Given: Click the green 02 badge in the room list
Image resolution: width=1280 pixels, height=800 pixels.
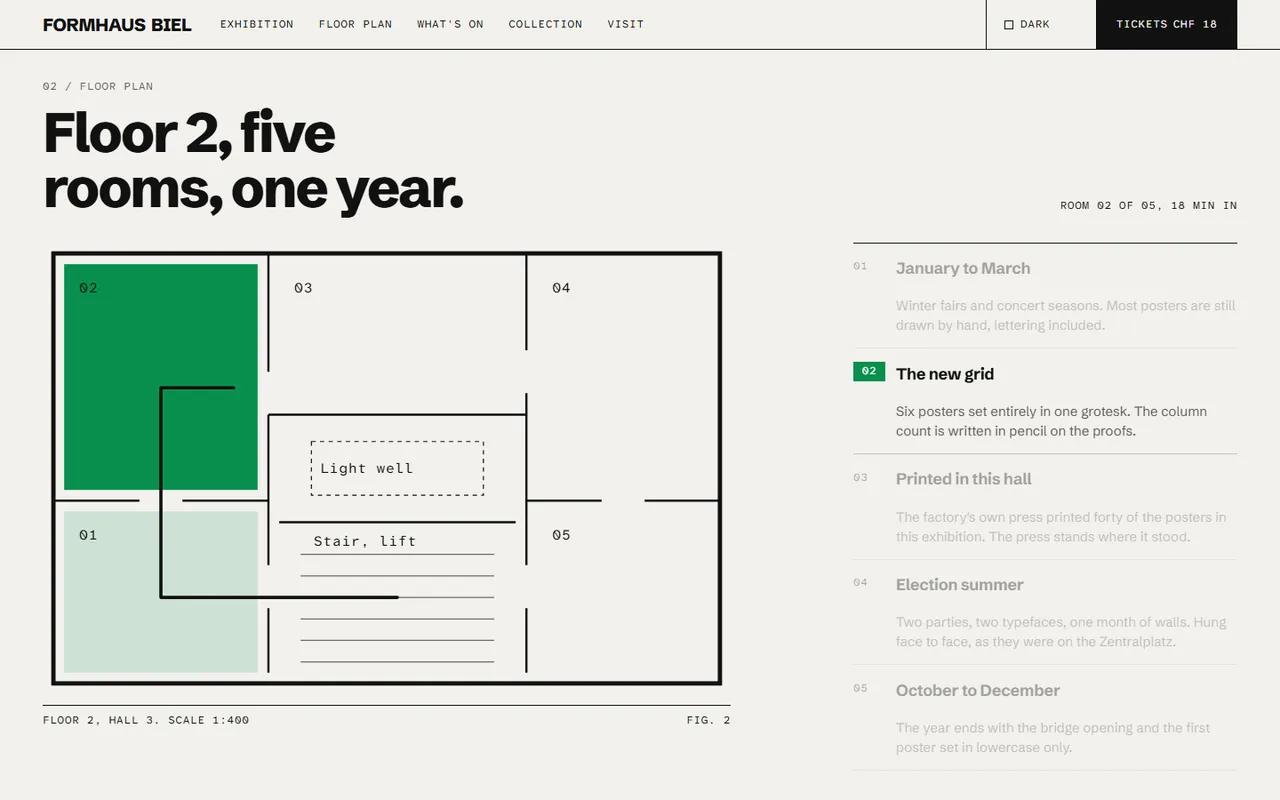Looking at the screenshot, I should pos(869,371).
